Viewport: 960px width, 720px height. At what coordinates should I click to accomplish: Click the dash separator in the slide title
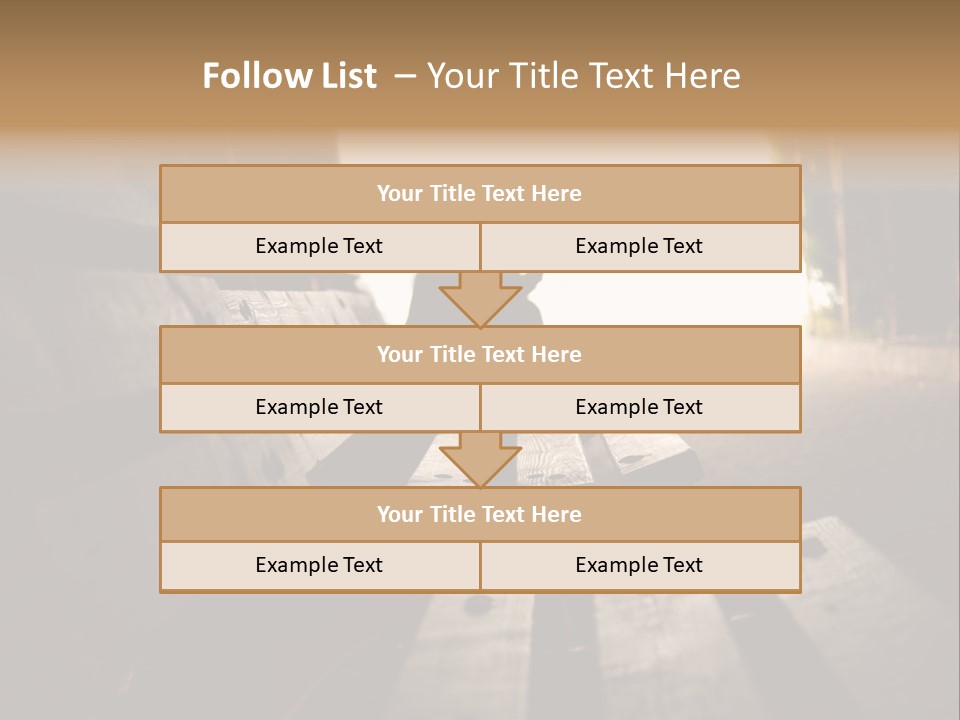click(x=405, y=77)
